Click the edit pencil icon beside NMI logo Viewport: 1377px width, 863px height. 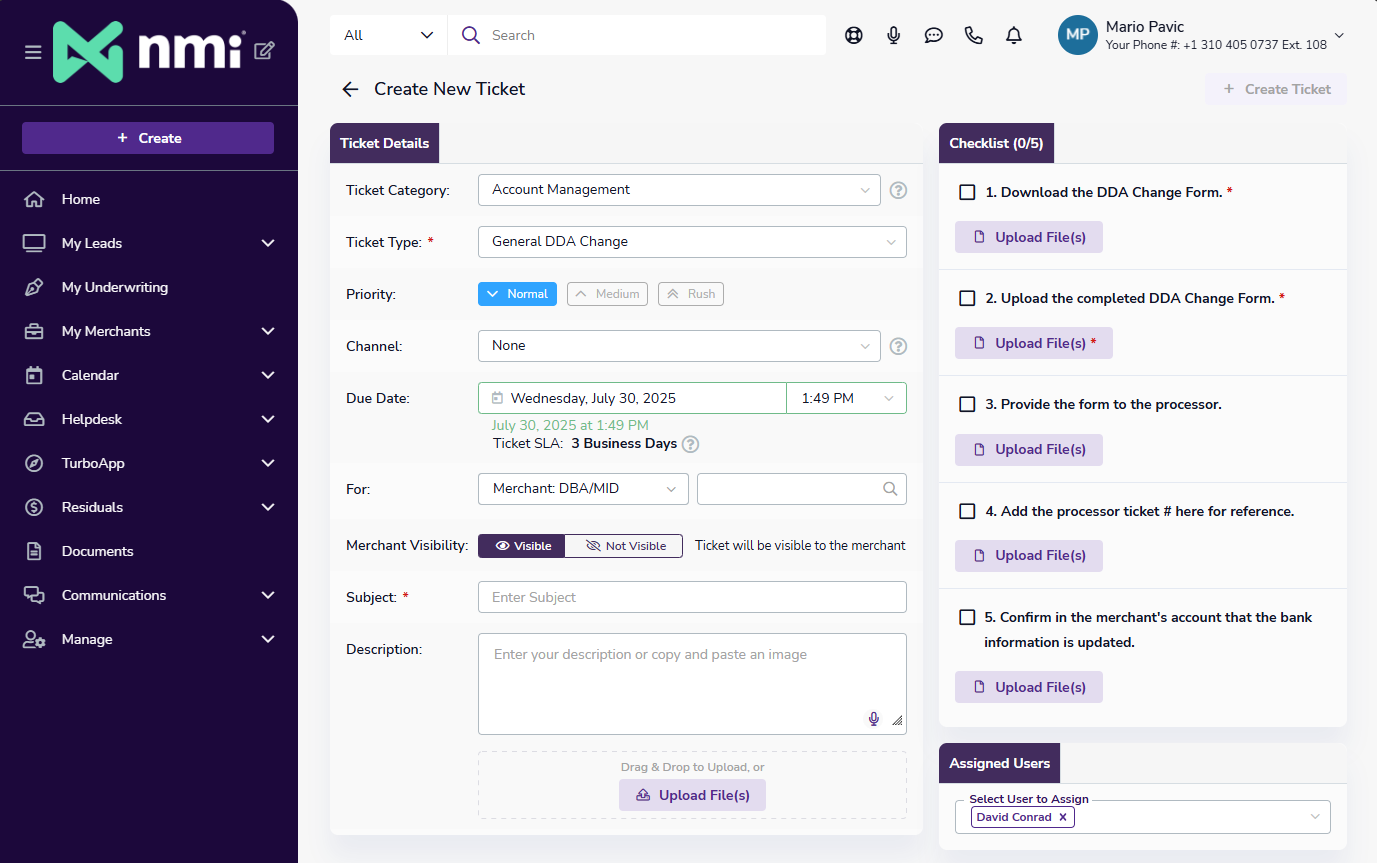pos(264,51)
